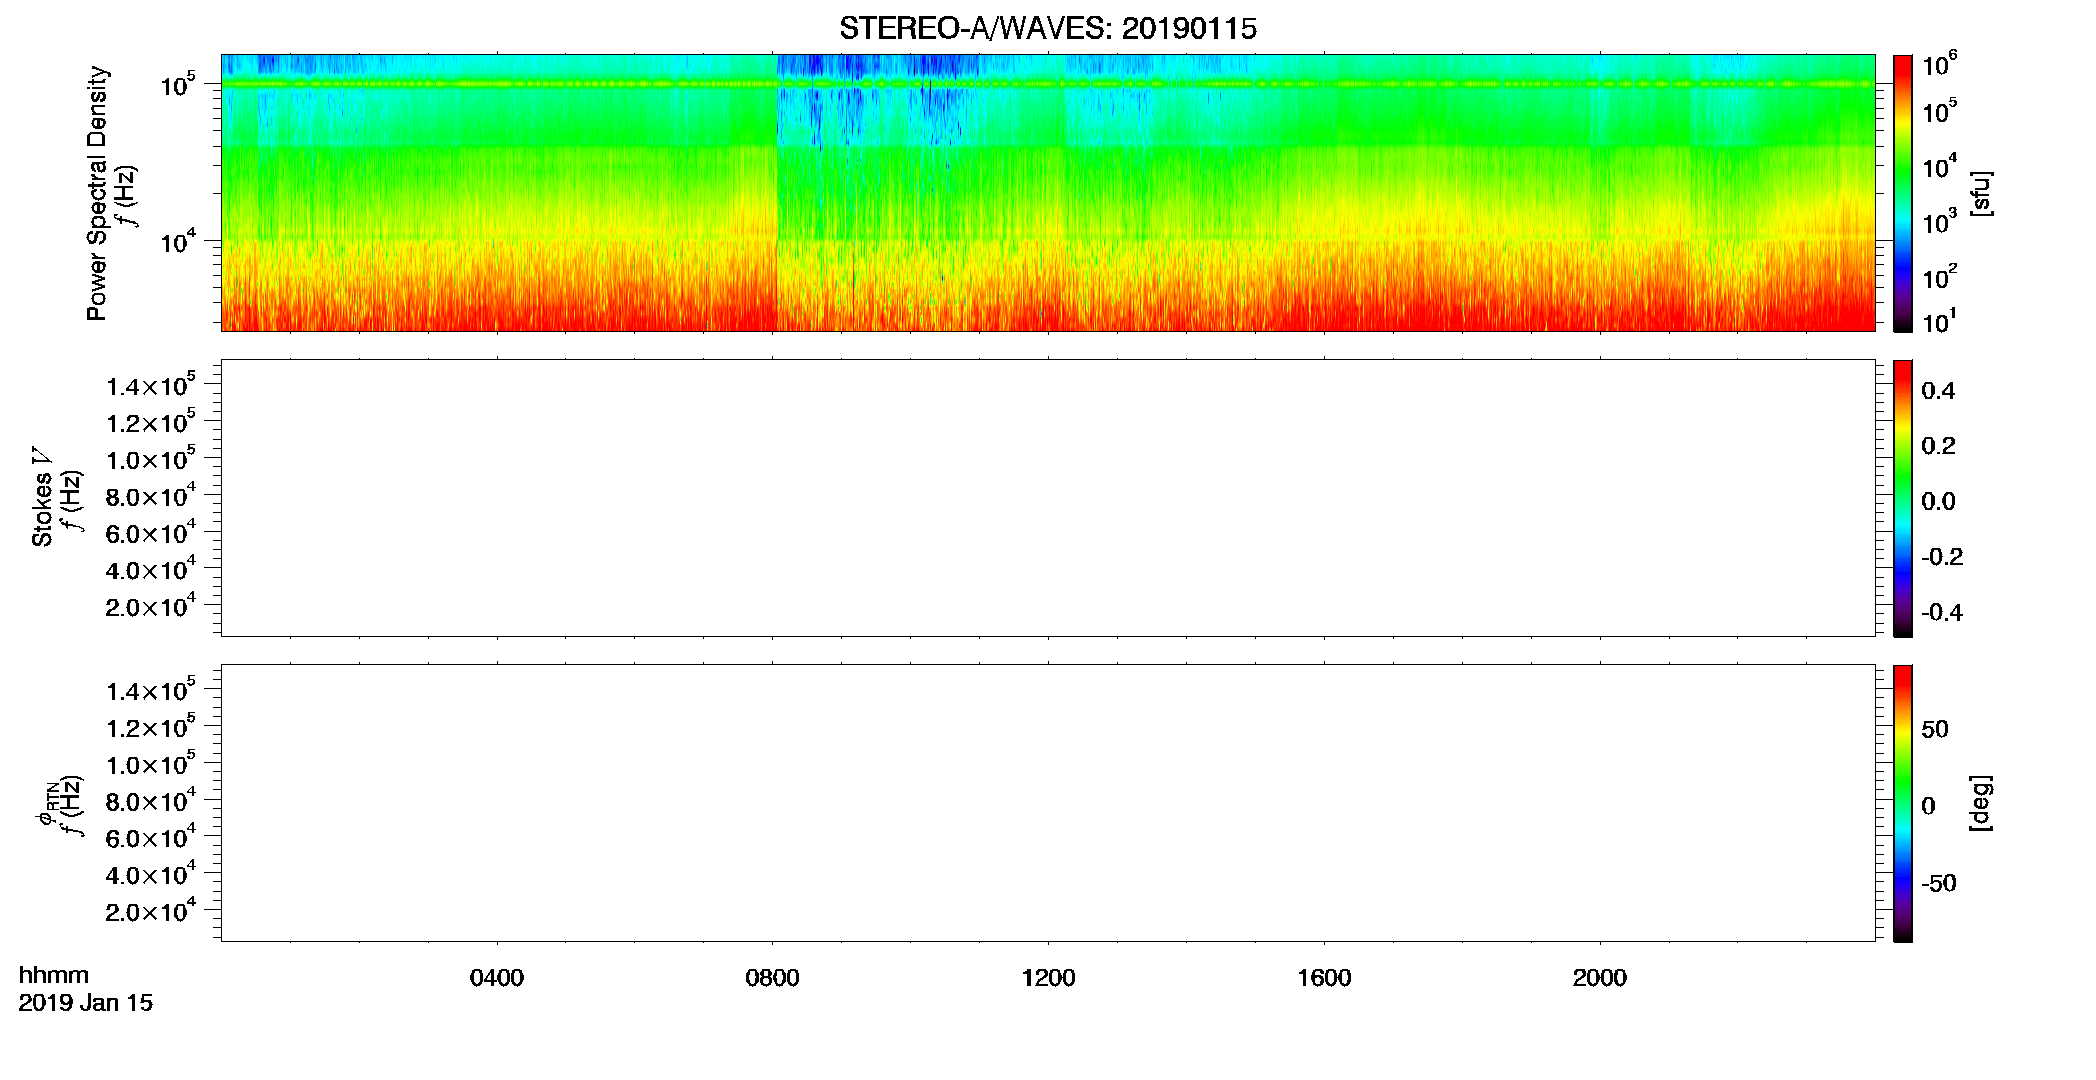This screenshot has width=2096, height=1080.
Task: Click inside the empty Stokes V panel
Action: tap(1047, 498)
